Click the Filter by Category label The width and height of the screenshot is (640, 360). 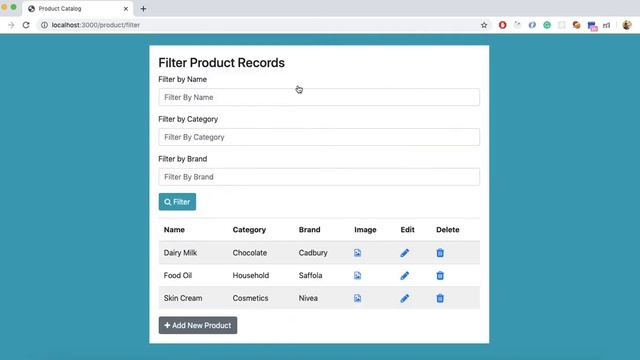pos(188,119)
